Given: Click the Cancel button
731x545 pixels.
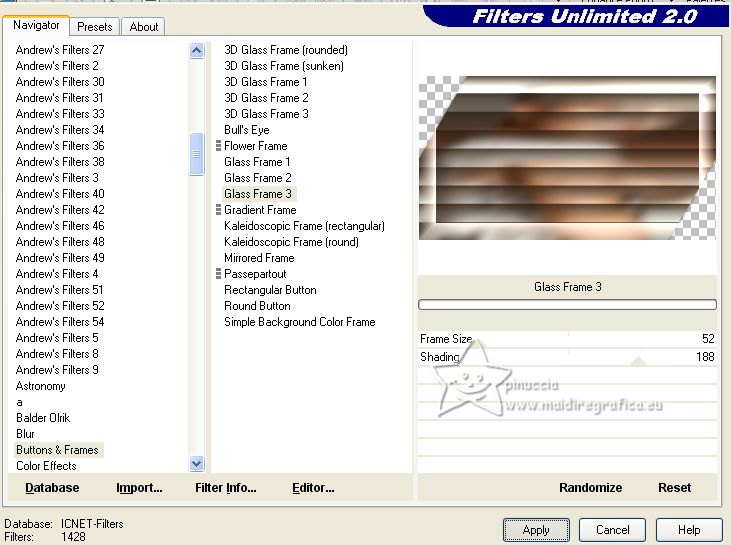Looking at the screenshot, I should 612,530.
